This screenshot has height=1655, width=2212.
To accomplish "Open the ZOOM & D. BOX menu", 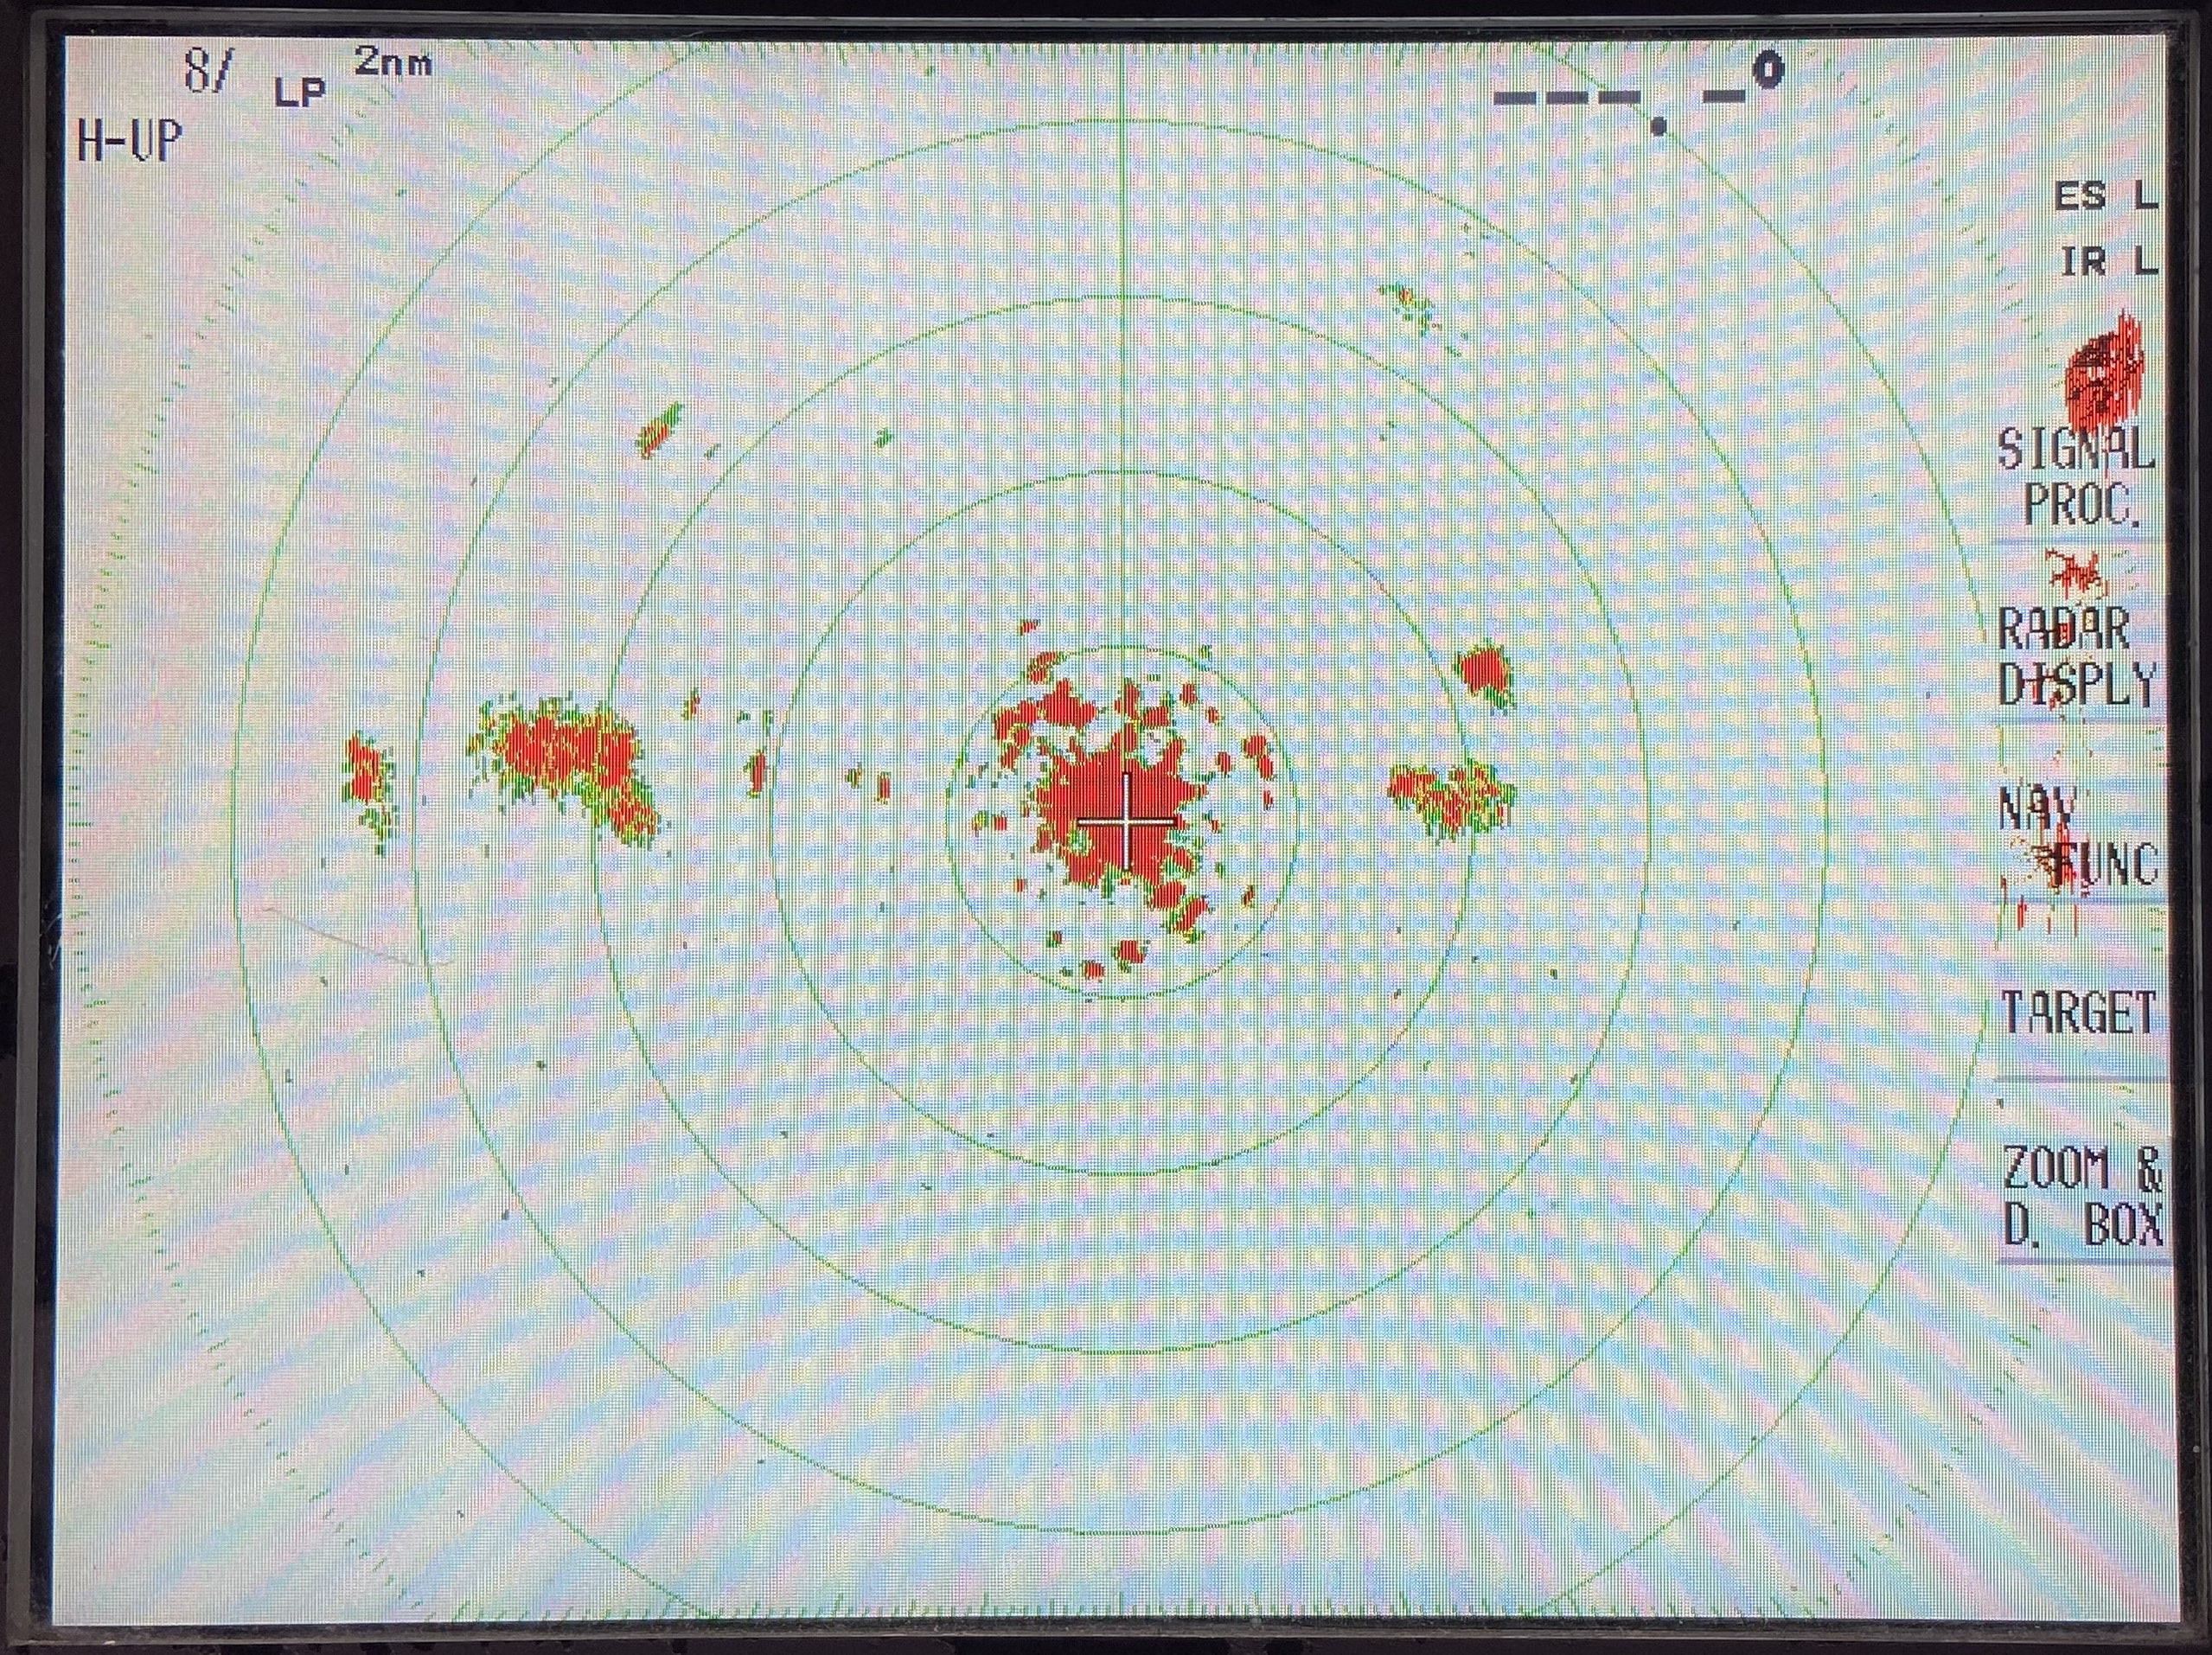I will pos(2082,1195).
